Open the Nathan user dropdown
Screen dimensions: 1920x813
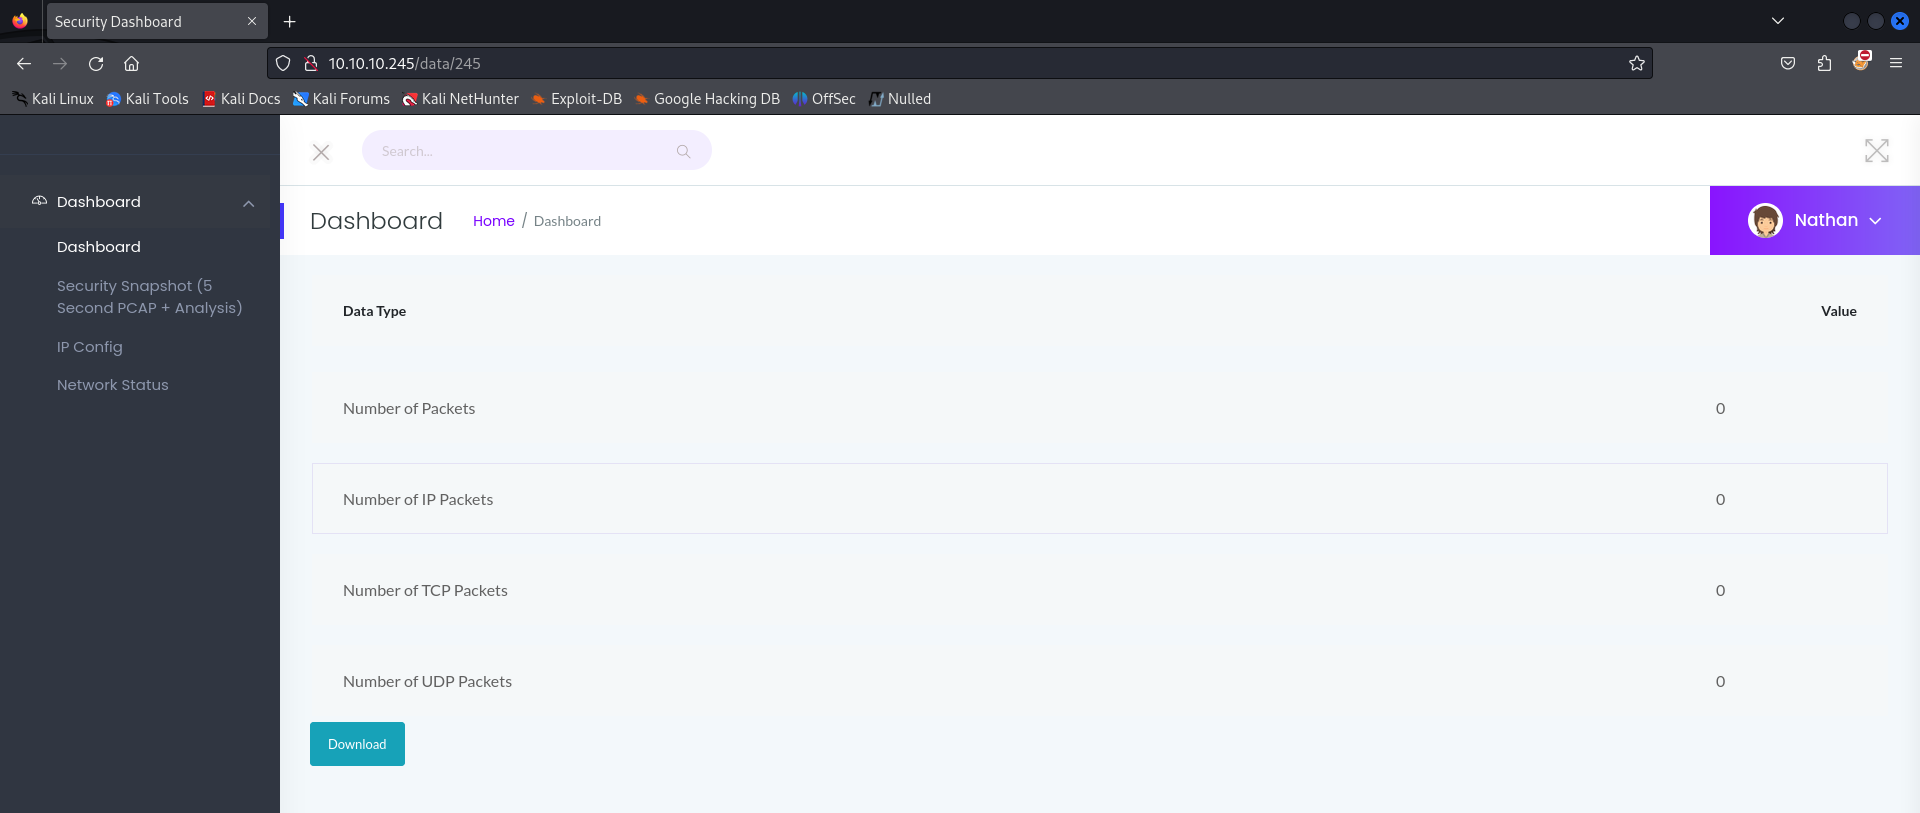pyautogui.click(x=1875, y=221)
